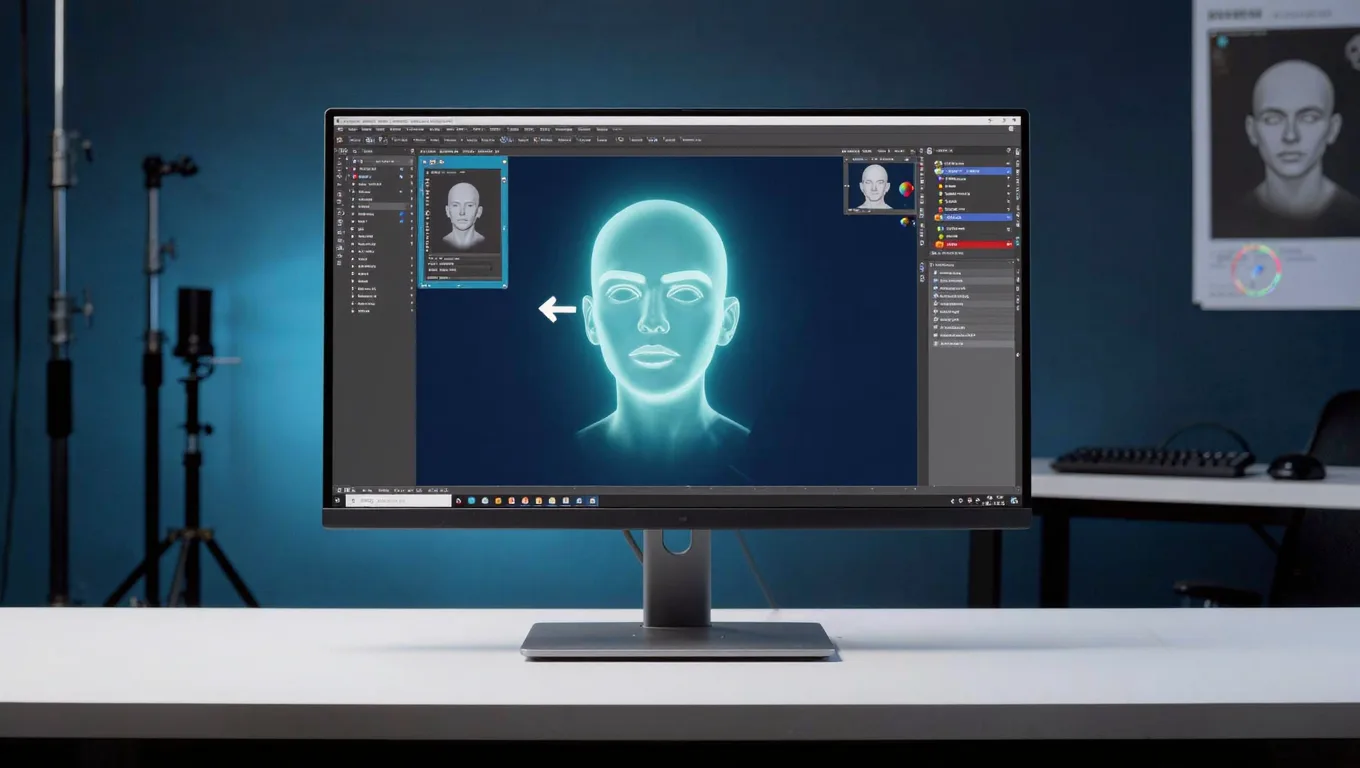Select the red-highlighted layer row
Image resolution: width=1360 pixels, height=768 pixels.
[973, 244]
